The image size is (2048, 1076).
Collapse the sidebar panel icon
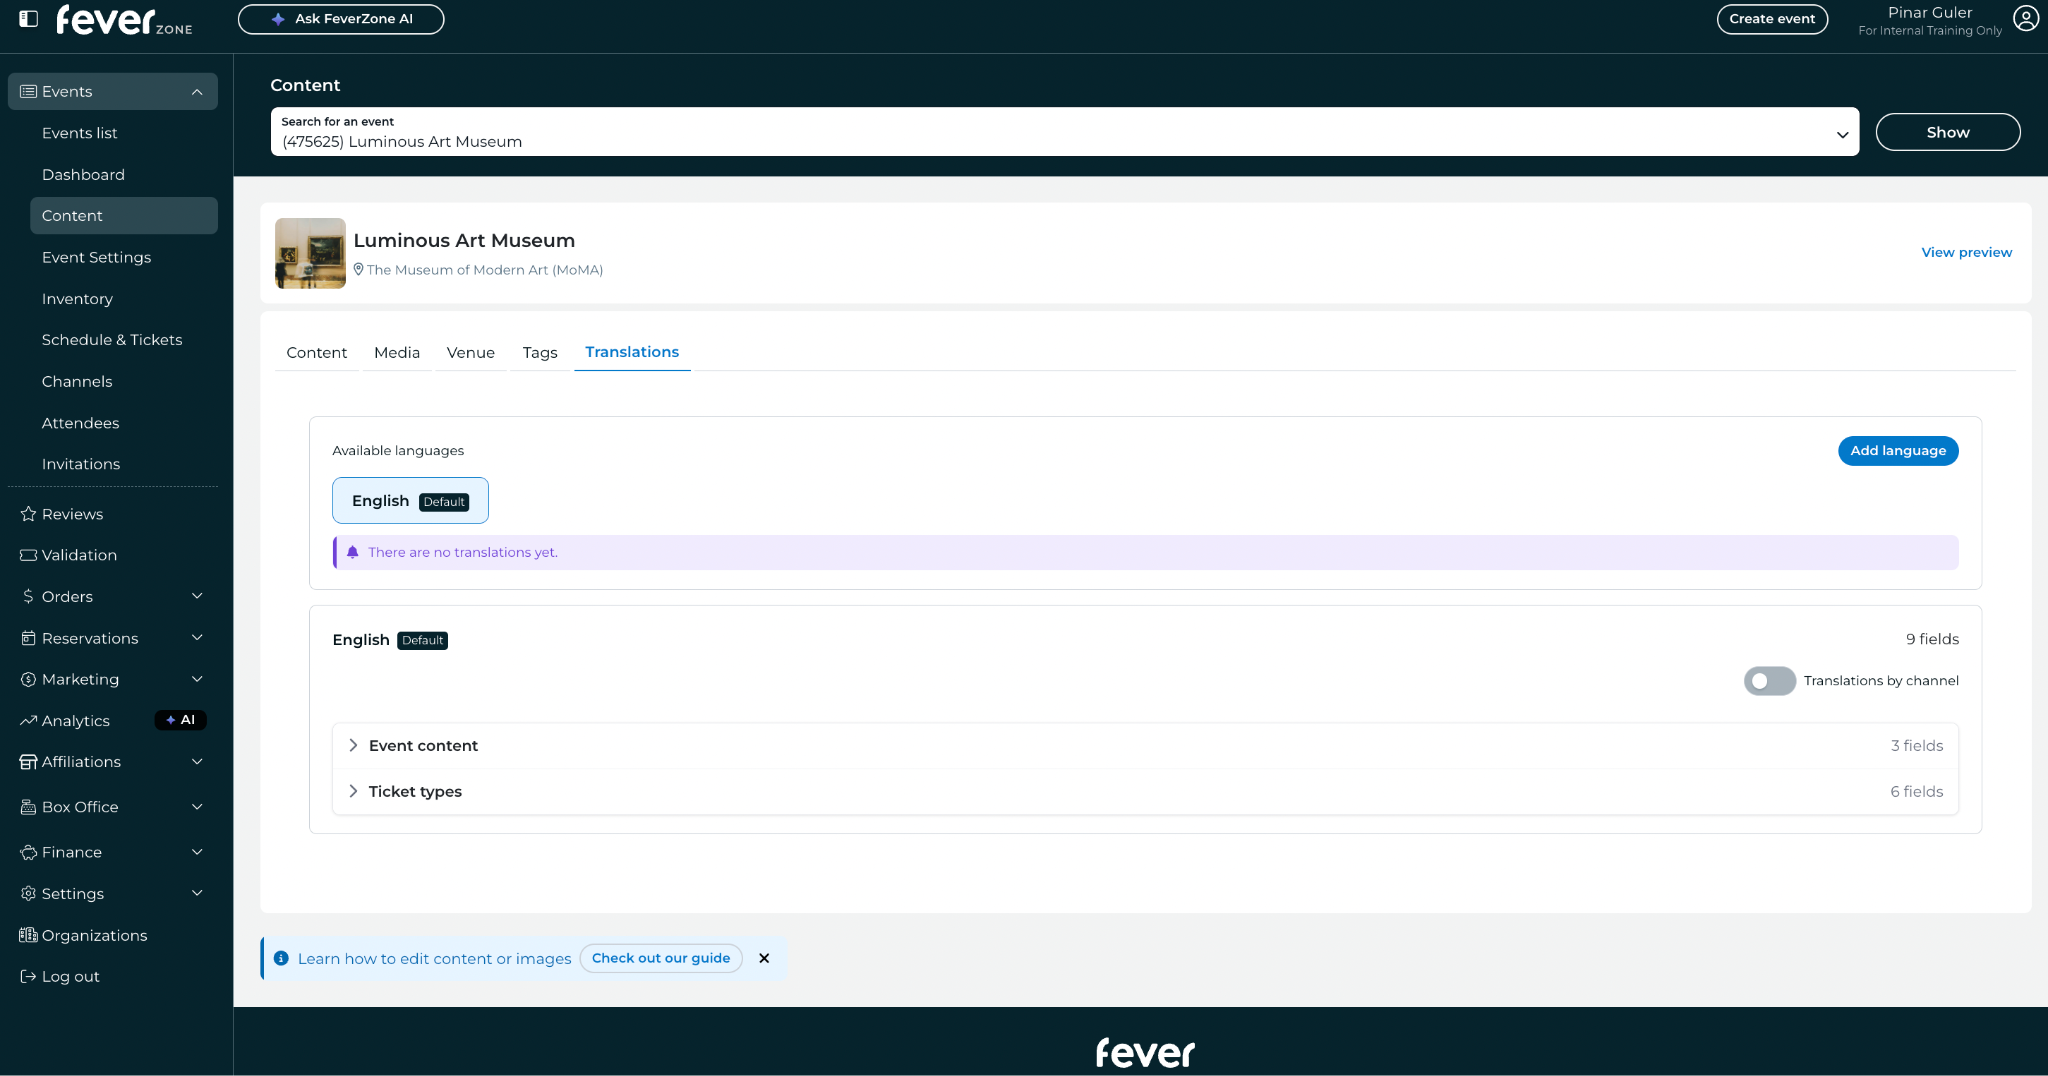click(x=29, y=18)
